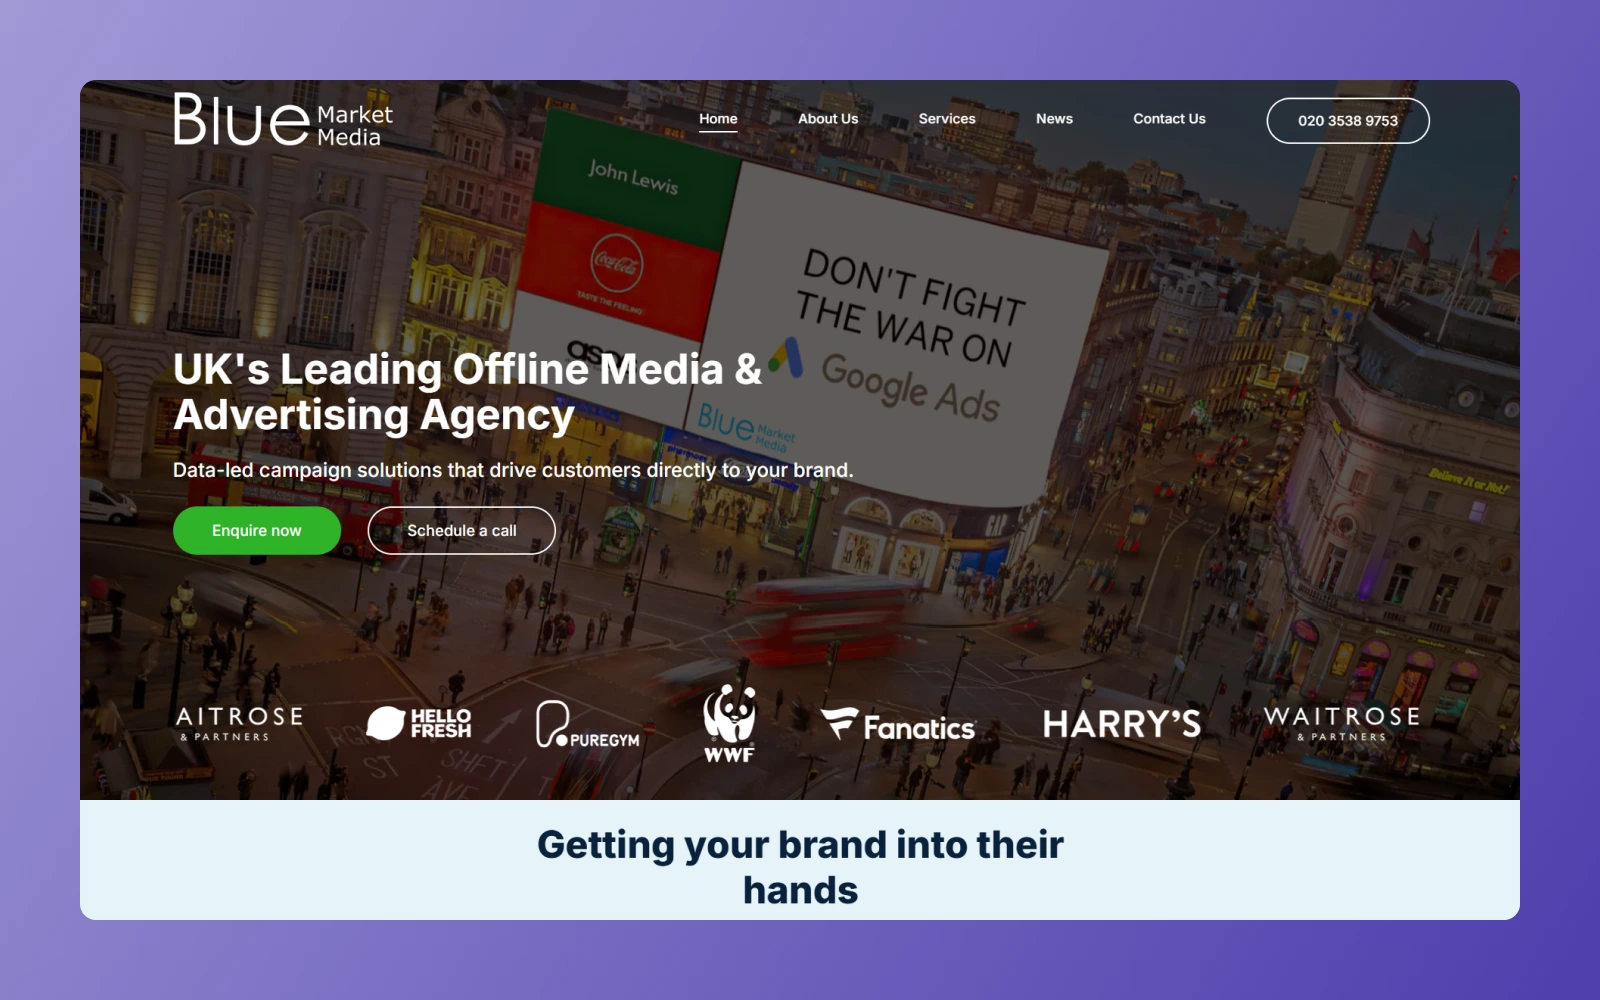
Task: Click the Fanatics logo
Action: click(898, 725)
